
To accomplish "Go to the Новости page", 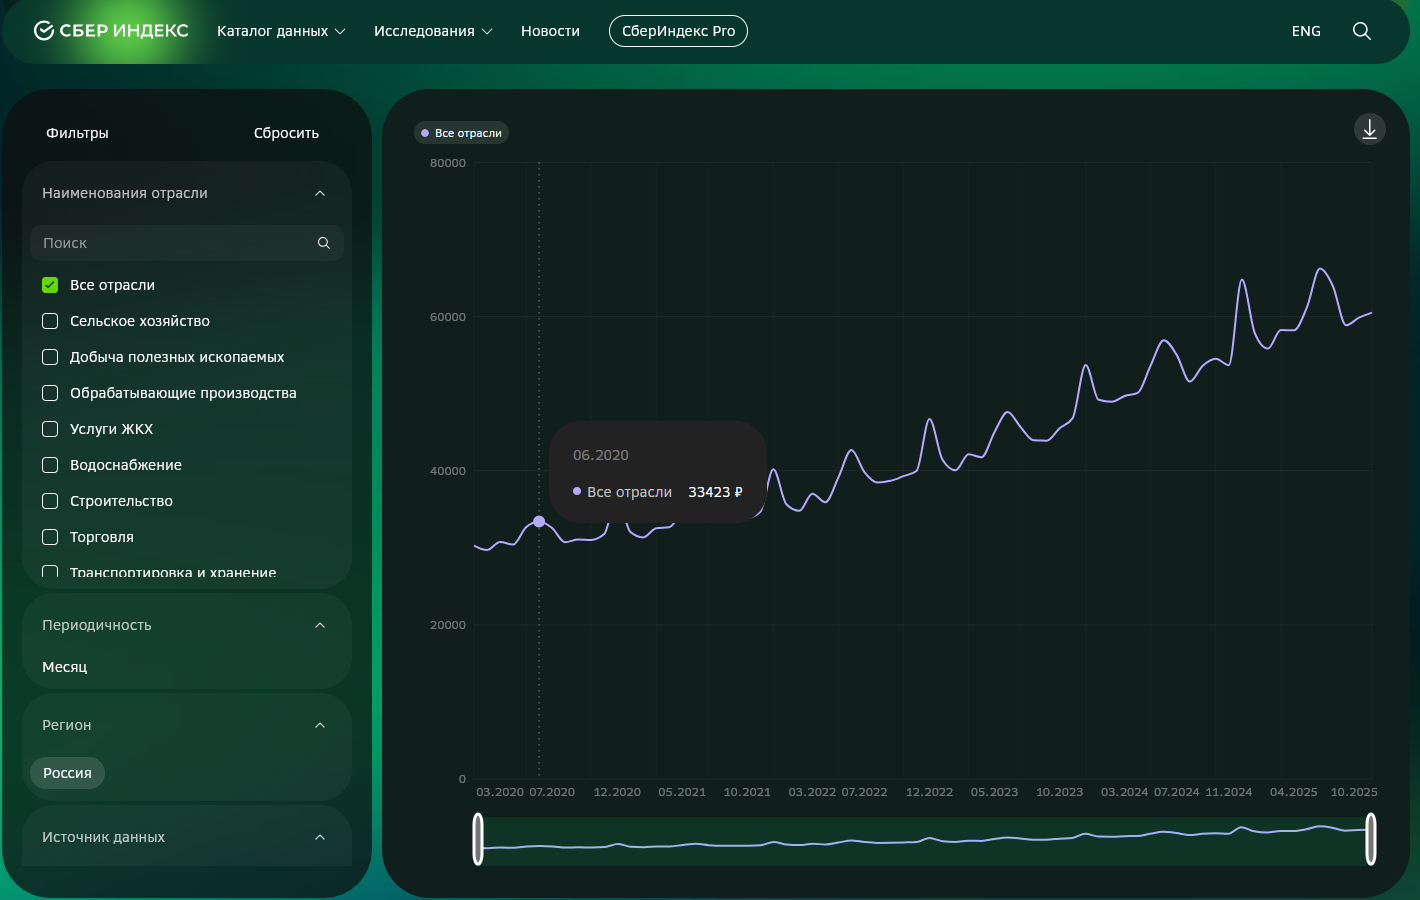I will coord(550,31).
